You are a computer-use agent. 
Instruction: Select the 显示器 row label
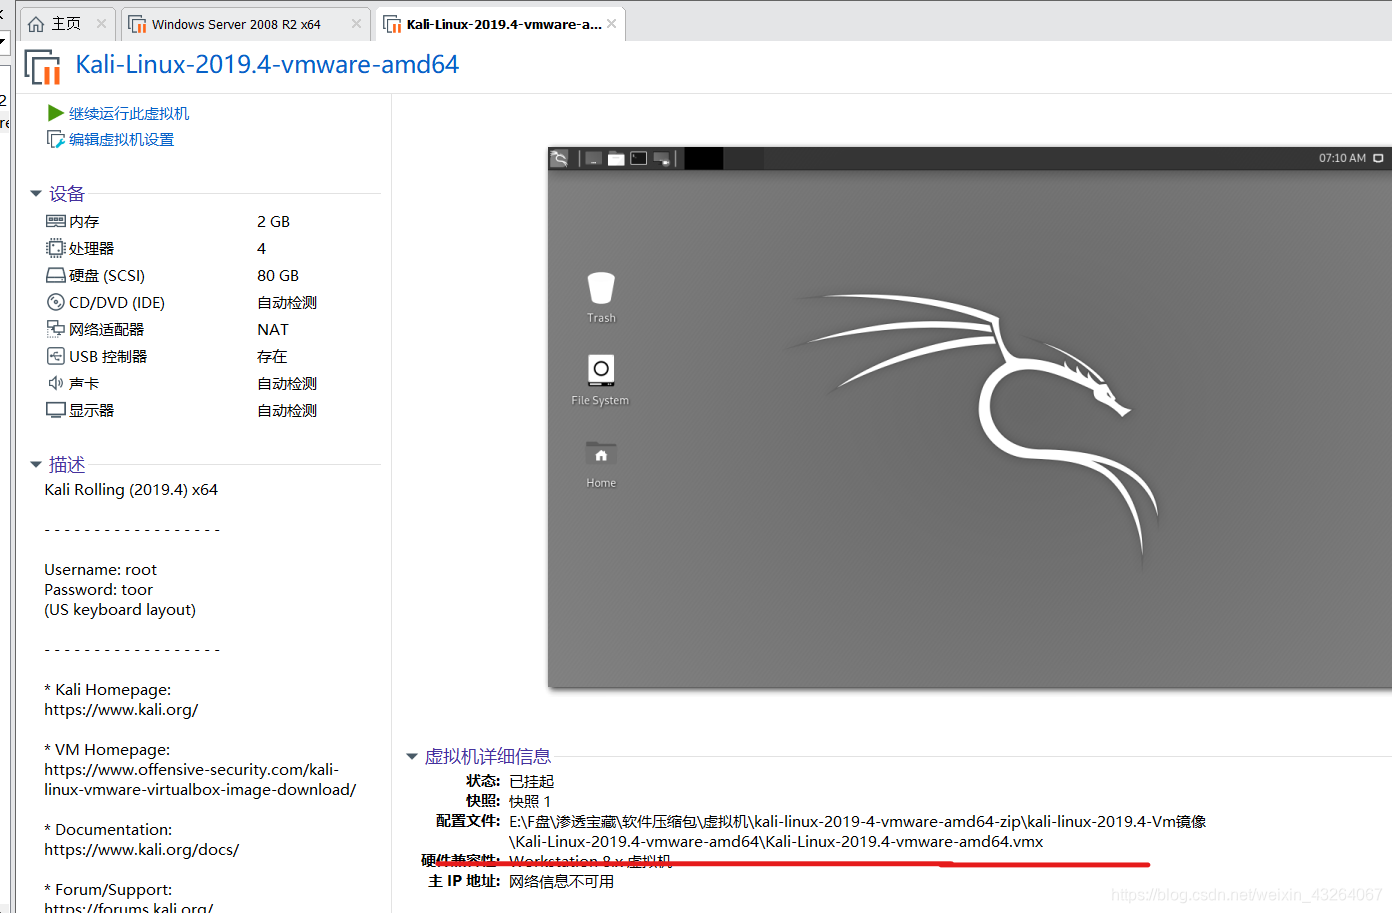[x=91, y=410]
